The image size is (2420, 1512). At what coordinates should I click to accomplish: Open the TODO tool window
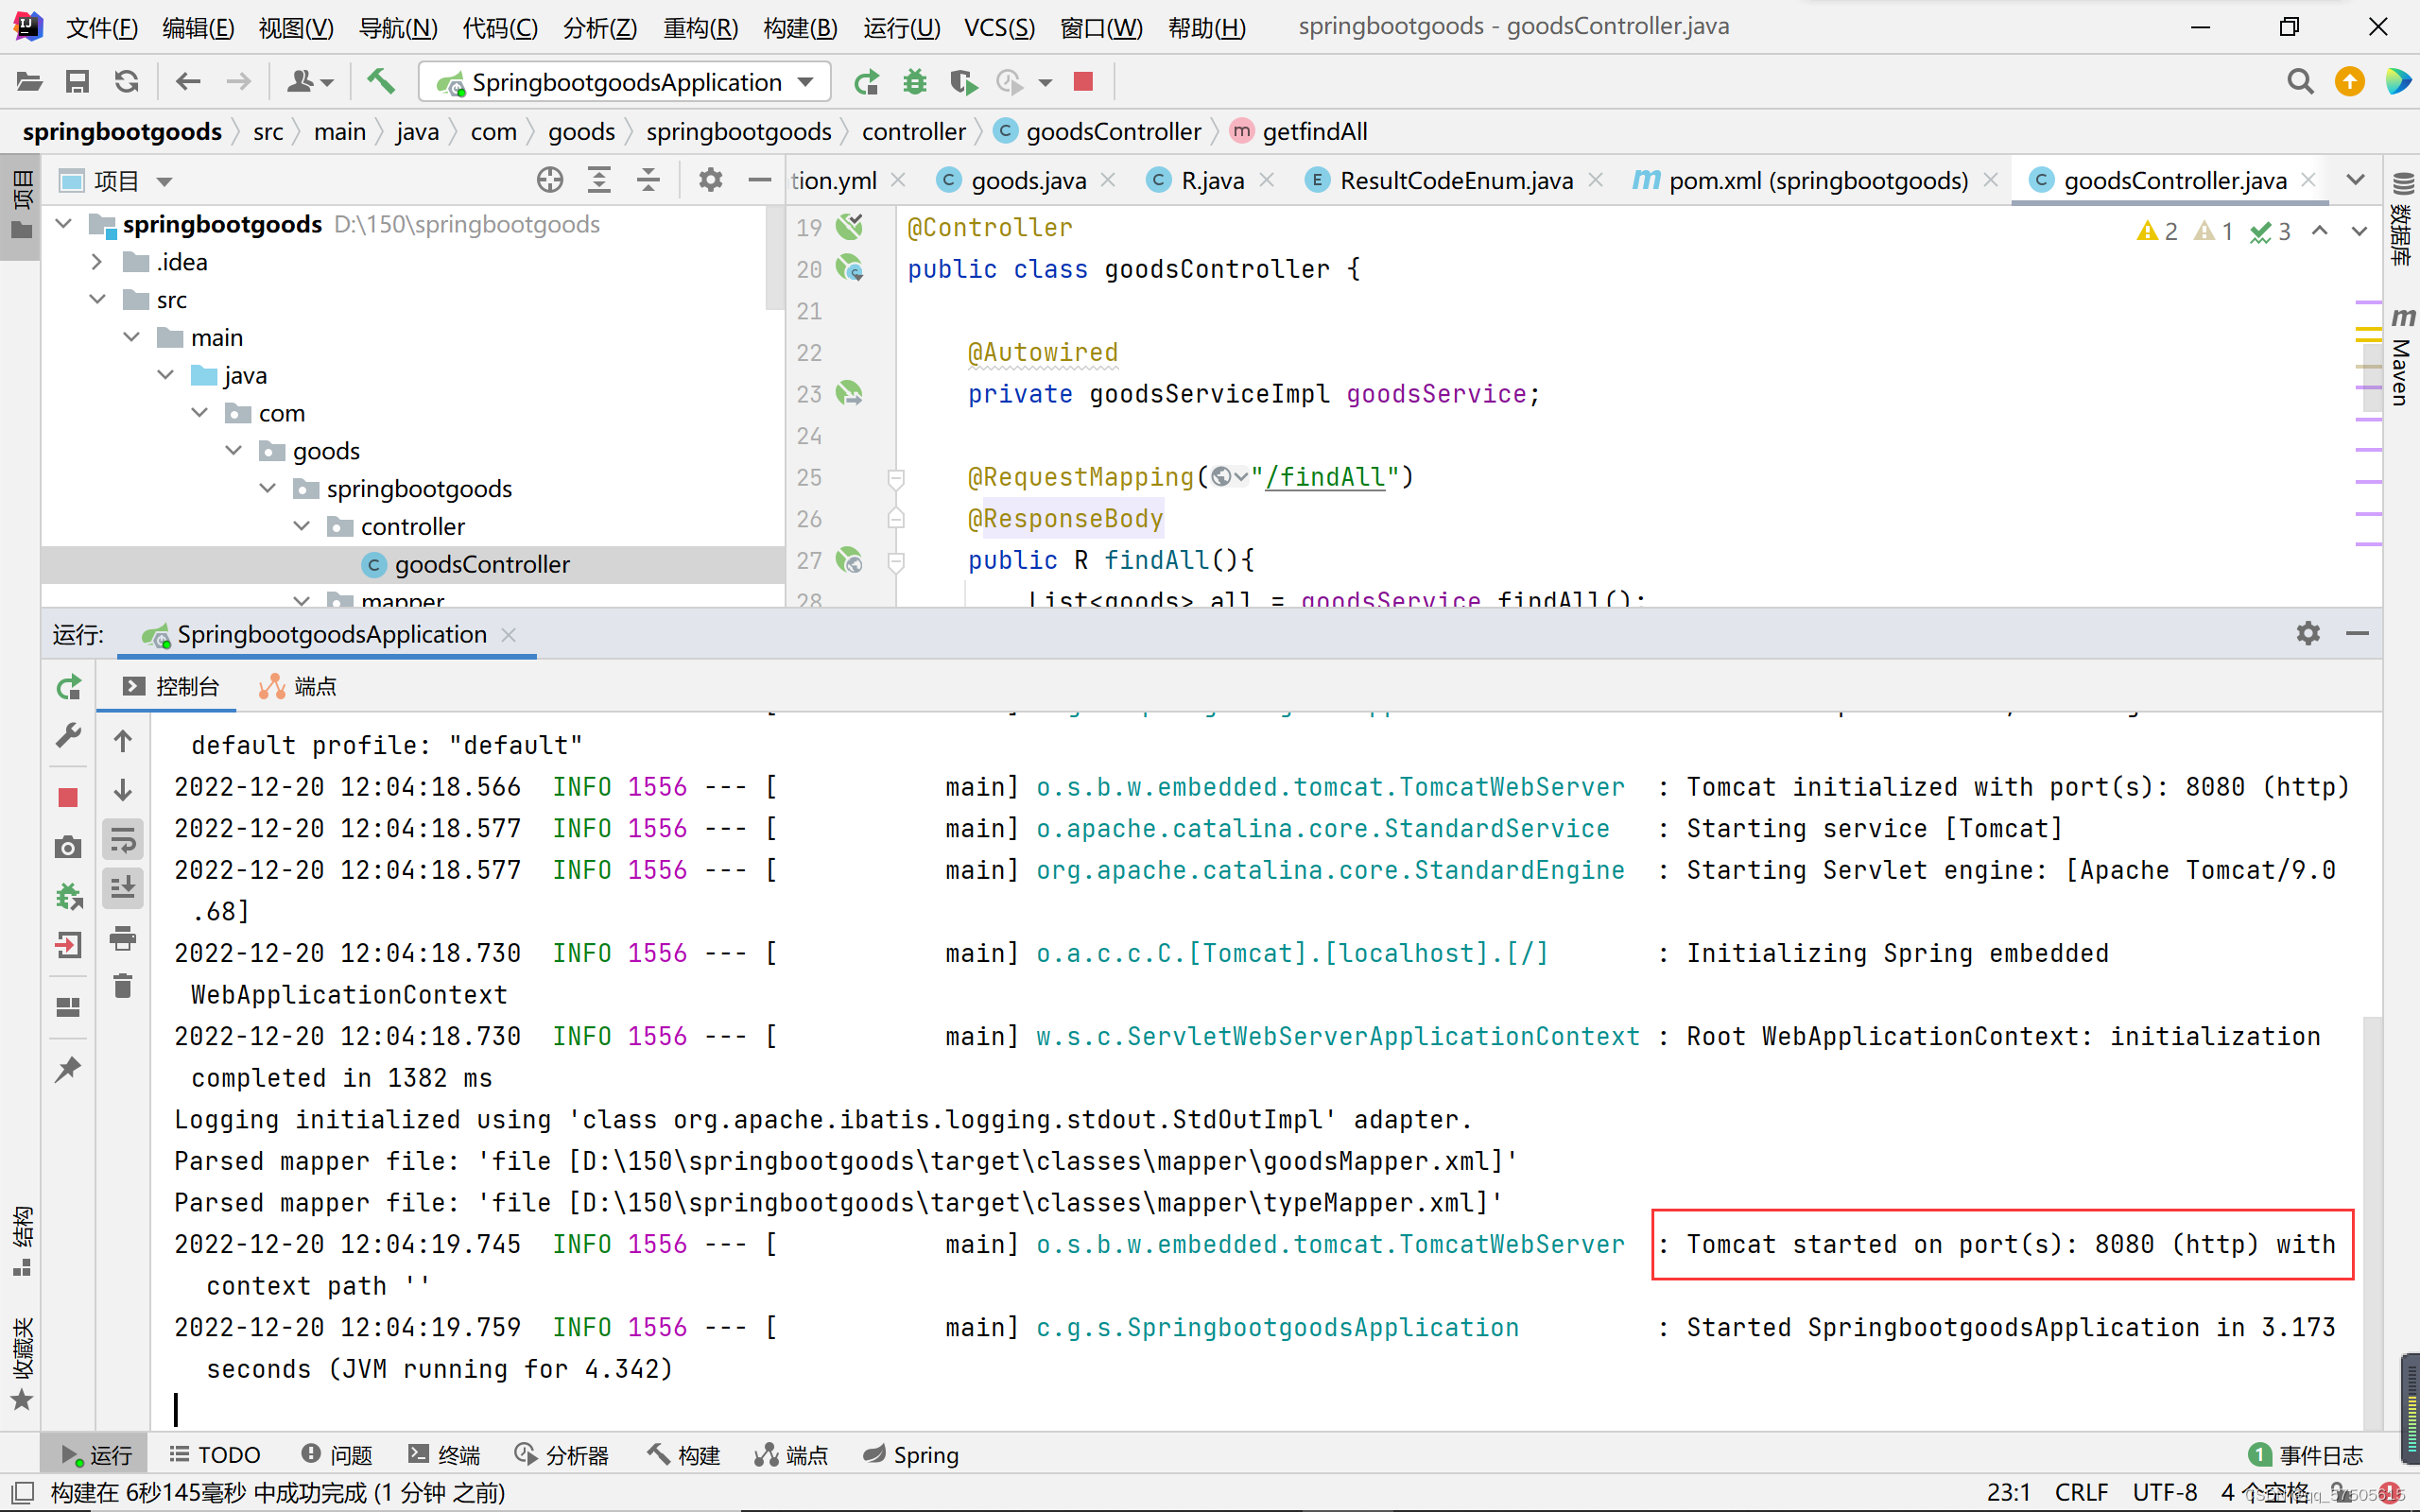pyautogui.click(x=215, y=1454)
